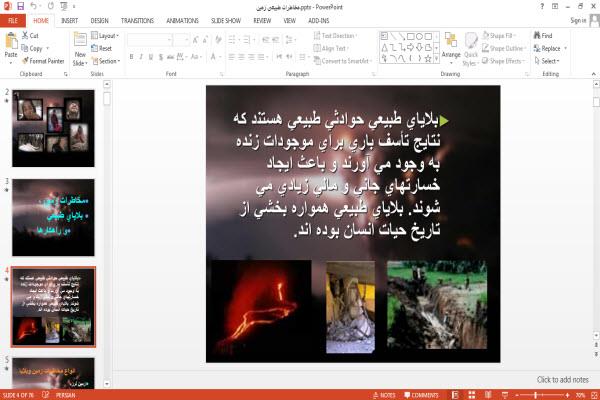This screenshot has height=400, width=600.
Task: Click Text Direction button
Action: [x=335, y=36]
